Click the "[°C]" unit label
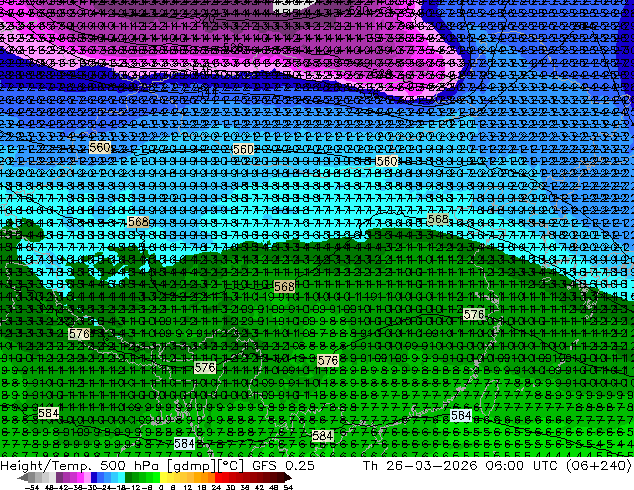This screenshot has width=634, height=490. [231, 466]
